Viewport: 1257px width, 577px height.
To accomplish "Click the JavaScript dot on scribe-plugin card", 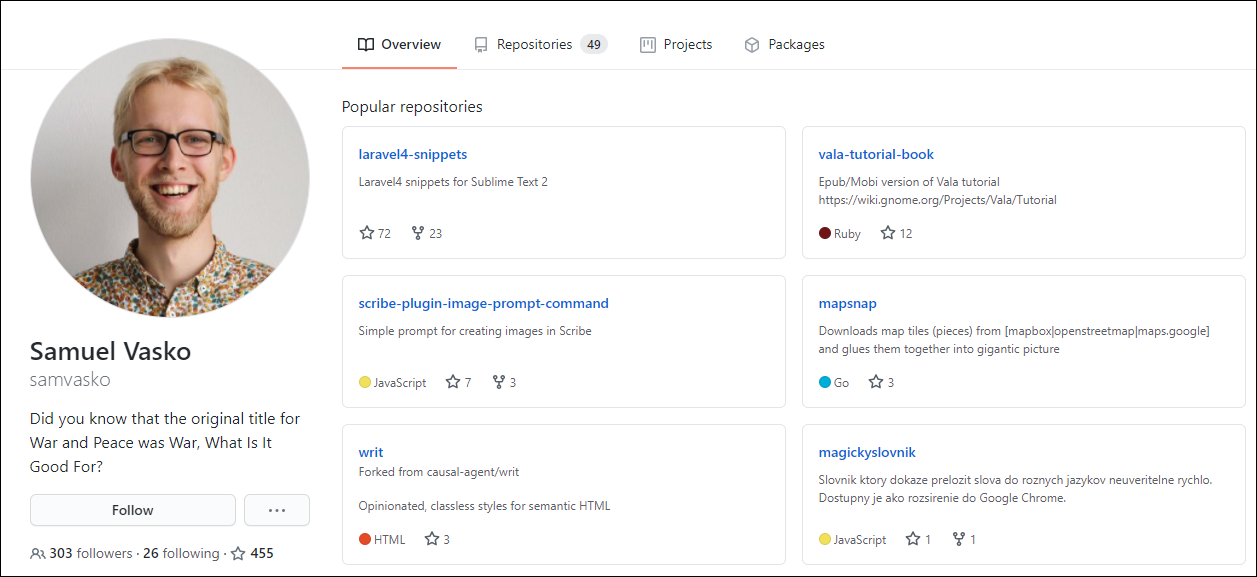I will (x=365, y=382).
